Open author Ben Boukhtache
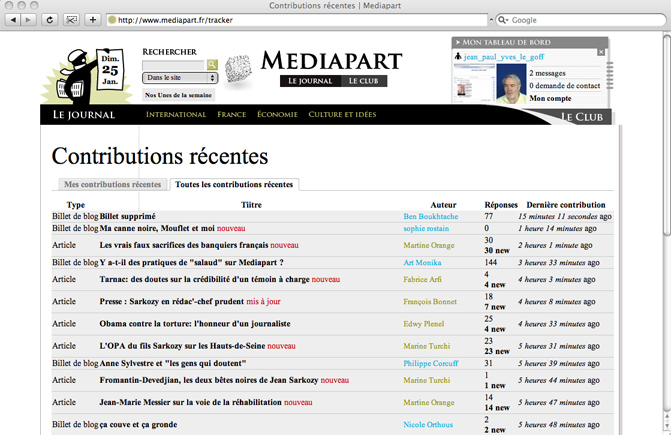671x435 pixels. coord(431,216)
